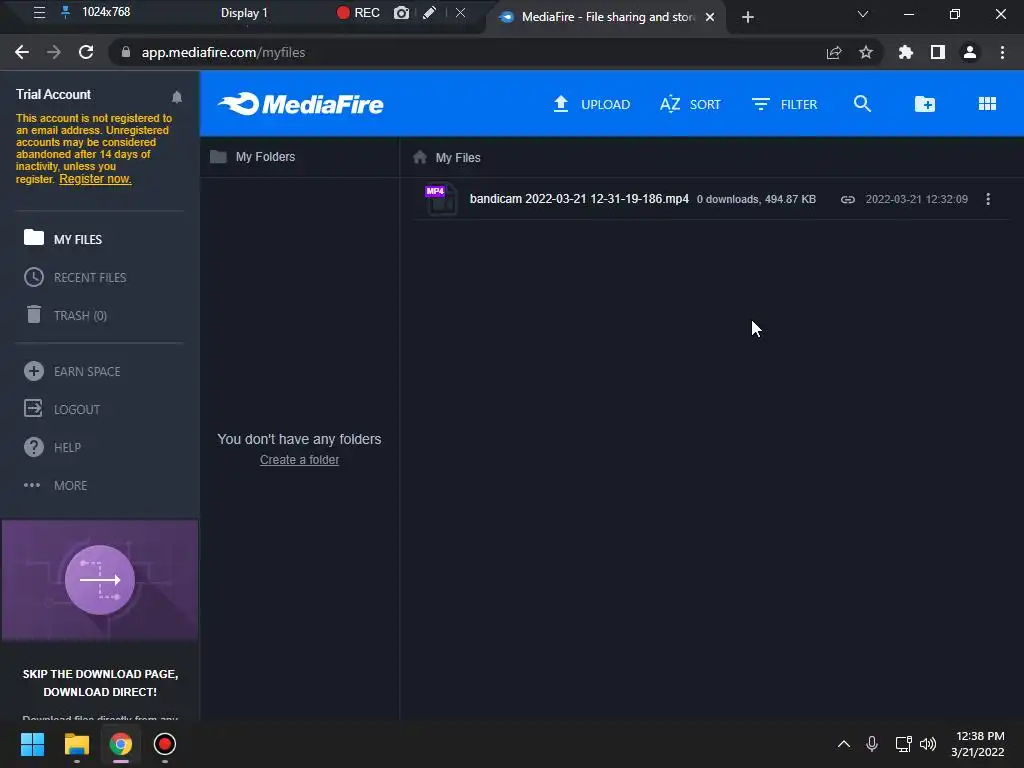Click the address bar URL
This screenshot has height=768, width=1024.
[x=223, y=52]
